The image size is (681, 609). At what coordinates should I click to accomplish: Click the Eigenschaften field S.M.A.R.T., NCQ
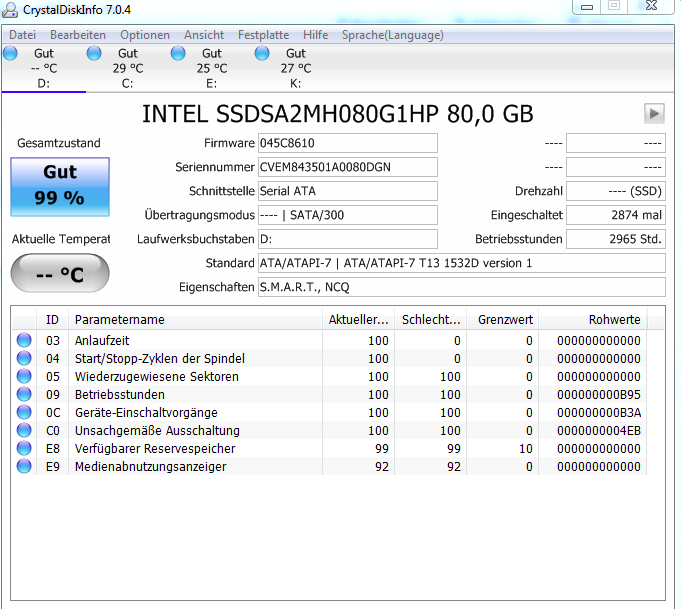[462, 287]
